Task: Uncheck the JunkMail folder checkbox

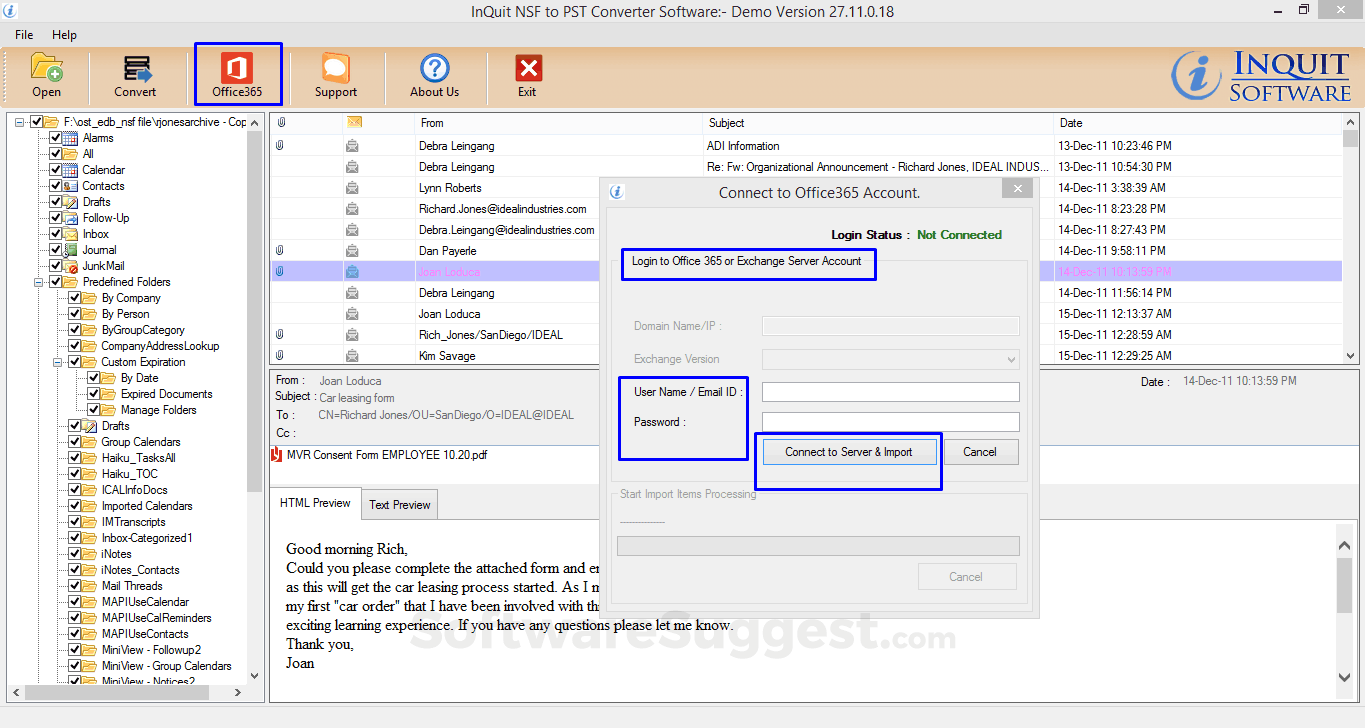Action: pos(55,266)
